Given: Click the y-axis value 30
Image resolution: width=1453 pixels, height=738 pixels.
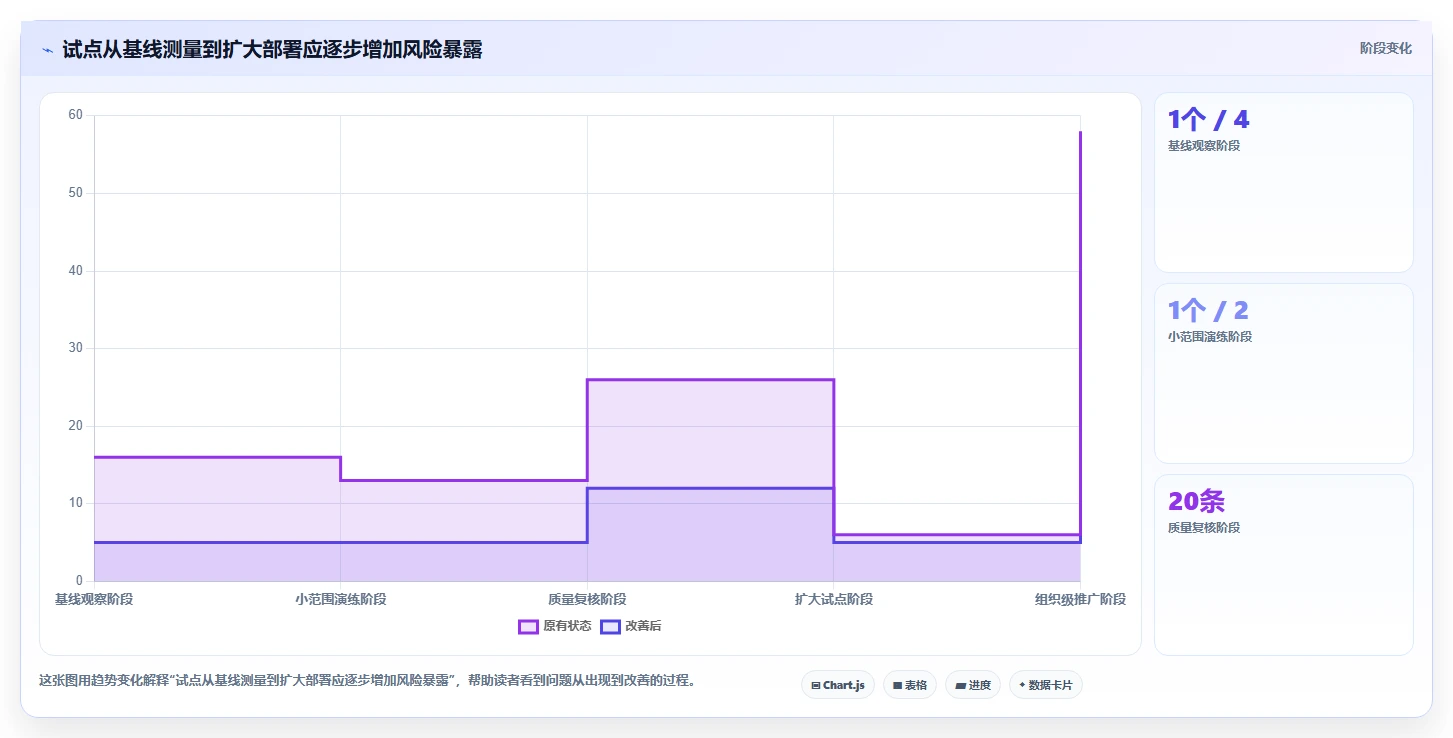Looking at the screenshot, I should 75,348.
